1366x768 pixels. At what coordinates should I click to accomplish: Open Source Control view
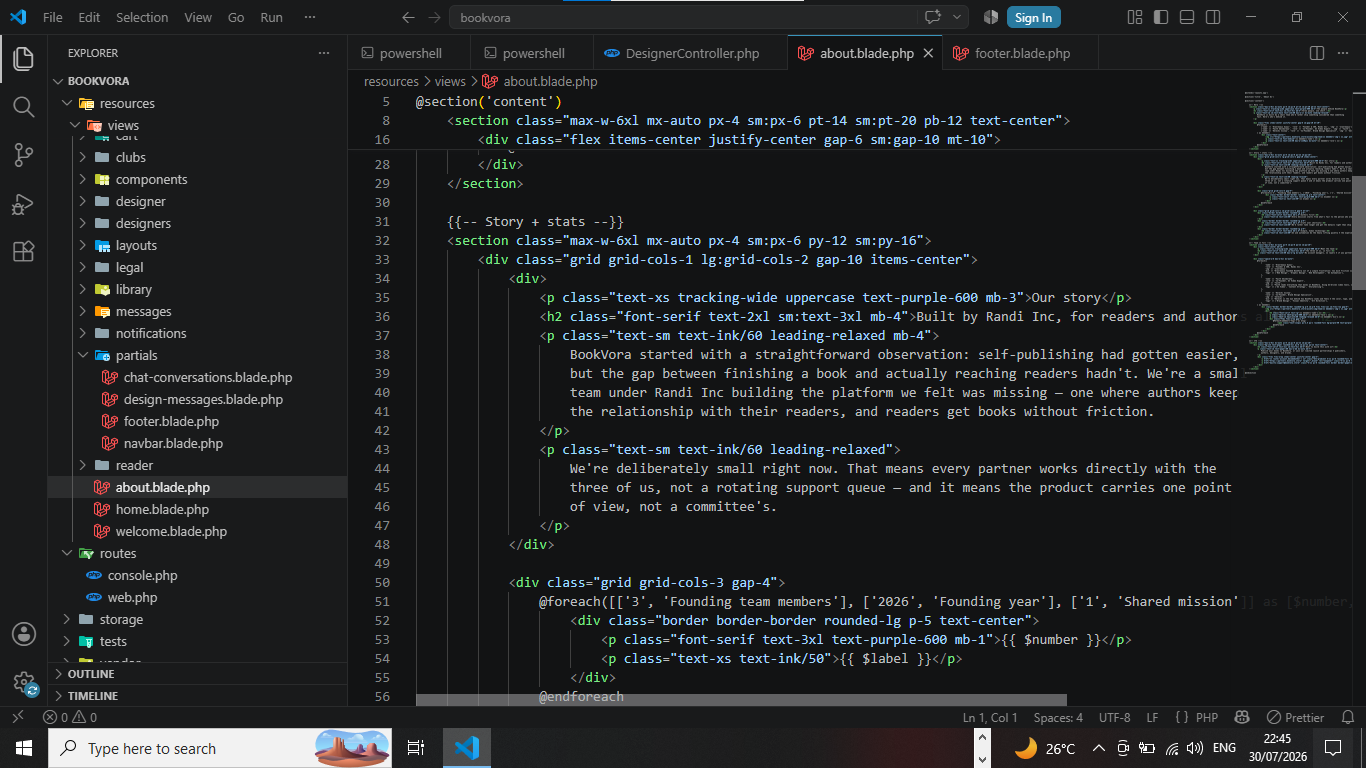point(23,155)
